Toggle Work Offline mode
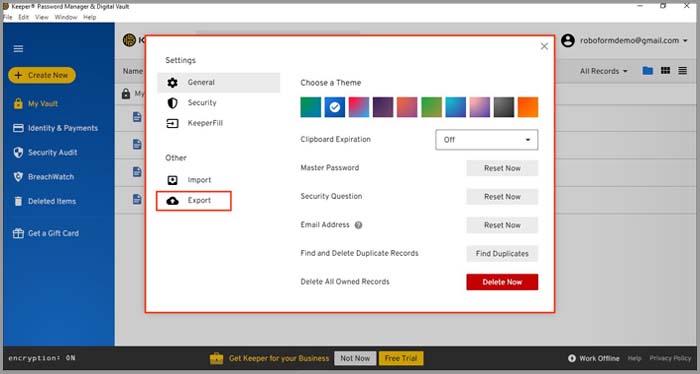This screenshot has height=374, width=700. 593,358
